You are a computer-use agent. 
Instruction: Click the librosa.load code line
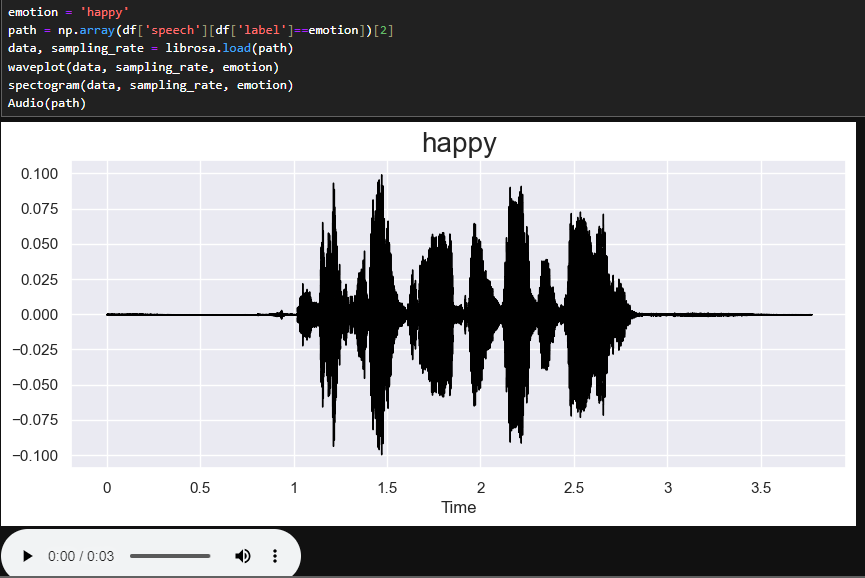pyautogui.click(x=150, y=48)
